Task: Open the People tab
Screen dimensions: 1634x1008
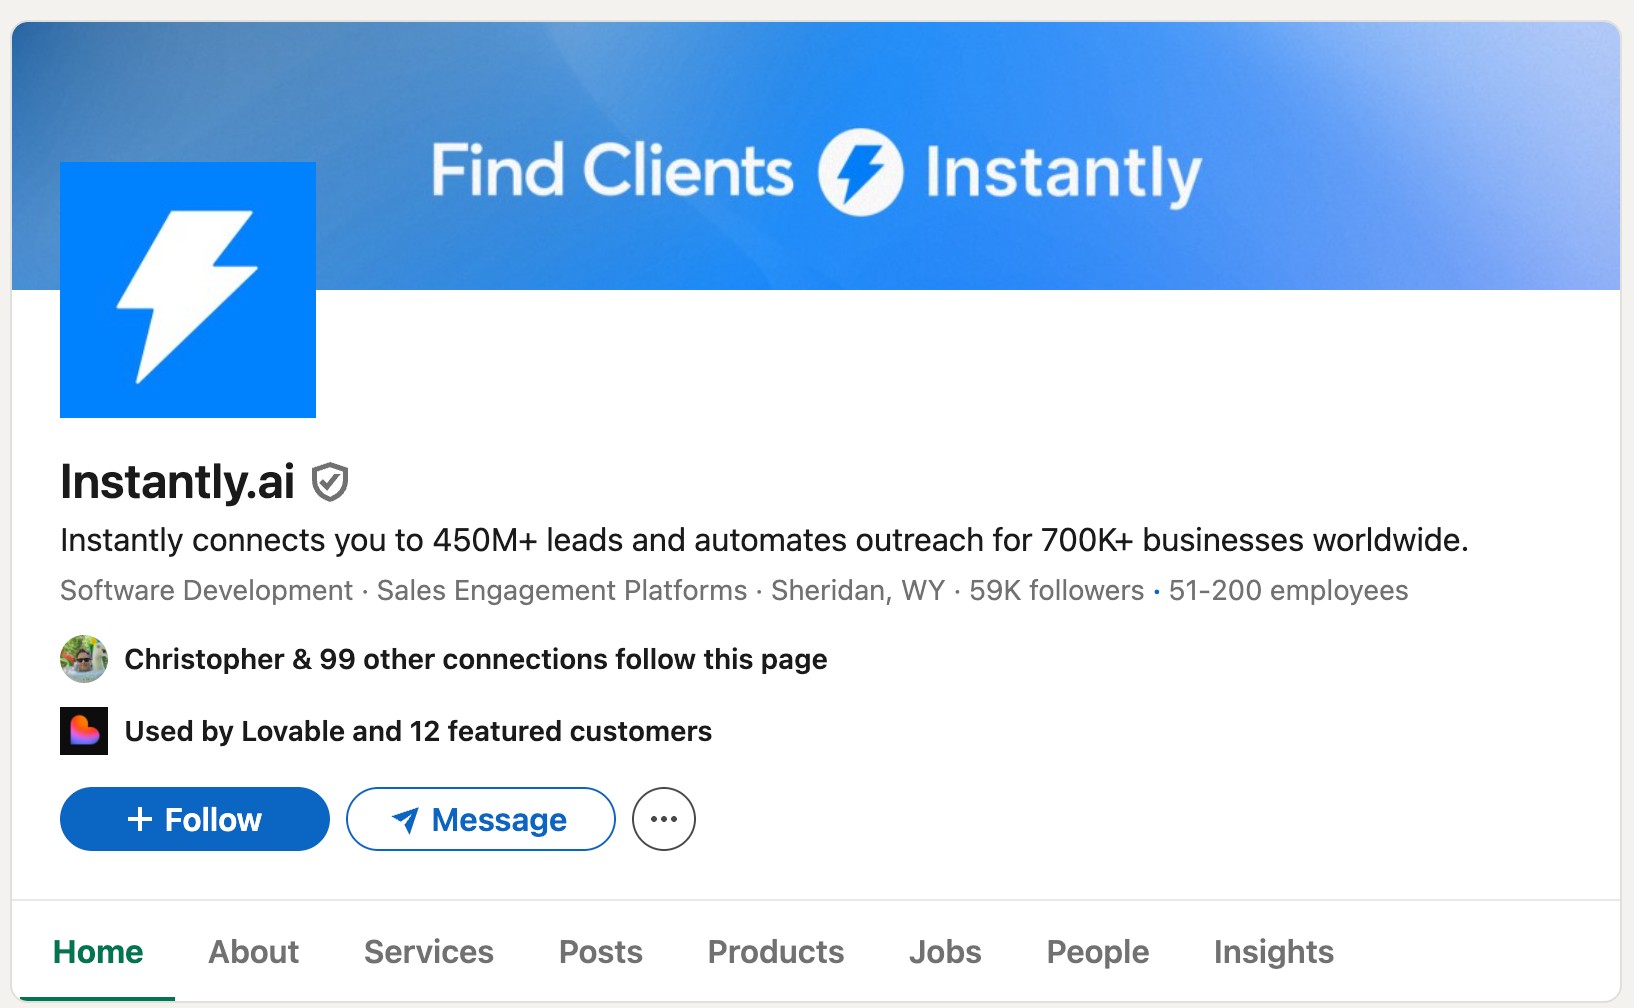Action: 1097,952
